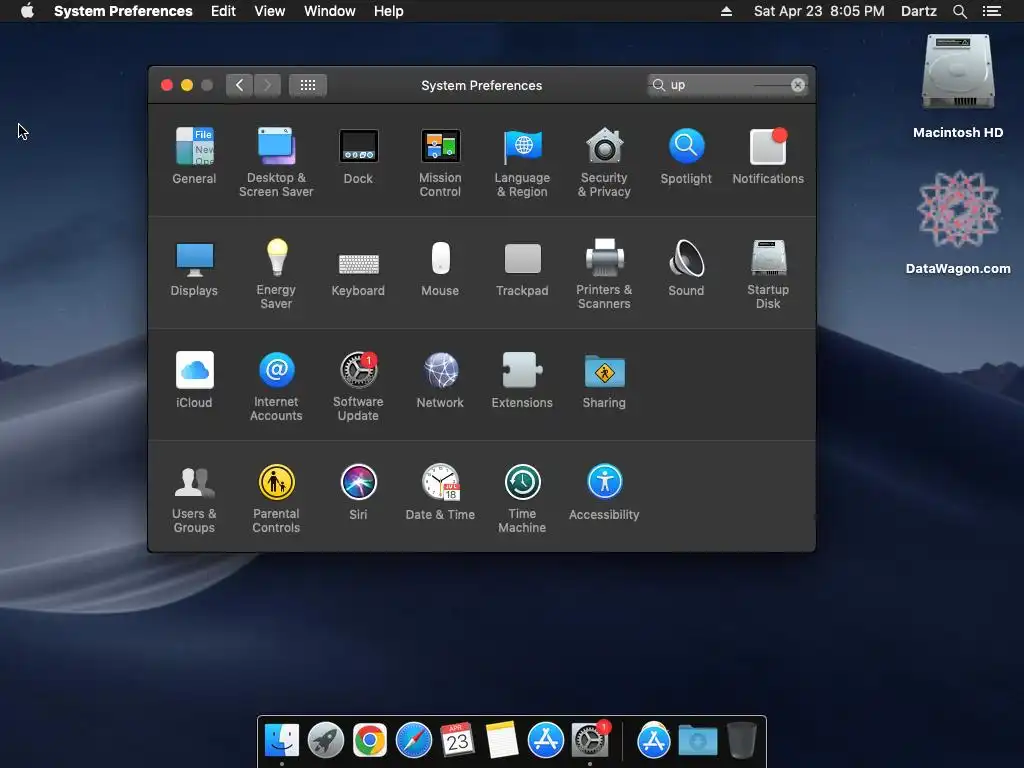
Task: Open the Extensions preference pane
Action: pyautogui.click(x=522, y=380)
